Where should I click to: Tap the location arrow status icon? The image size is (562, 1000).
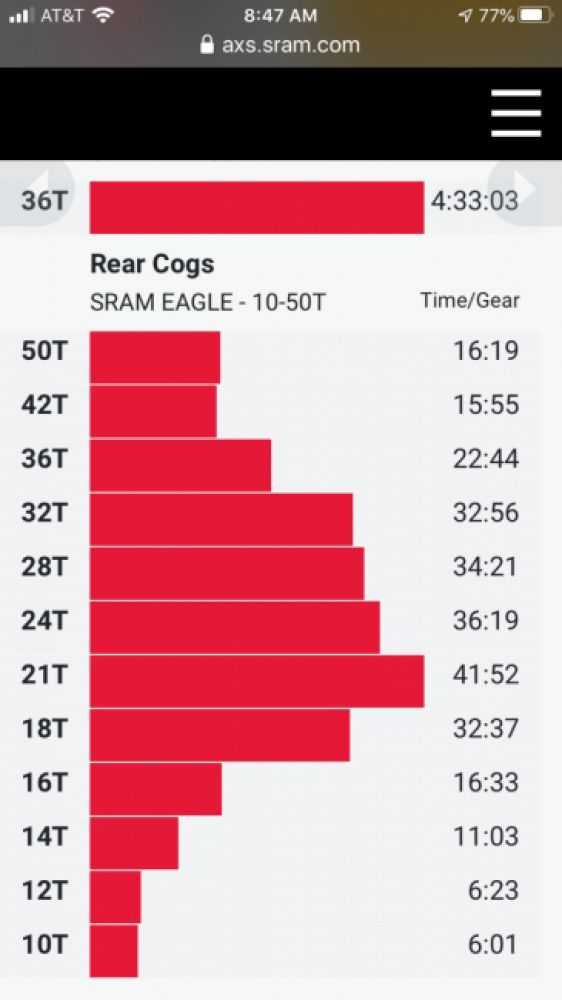465,16
